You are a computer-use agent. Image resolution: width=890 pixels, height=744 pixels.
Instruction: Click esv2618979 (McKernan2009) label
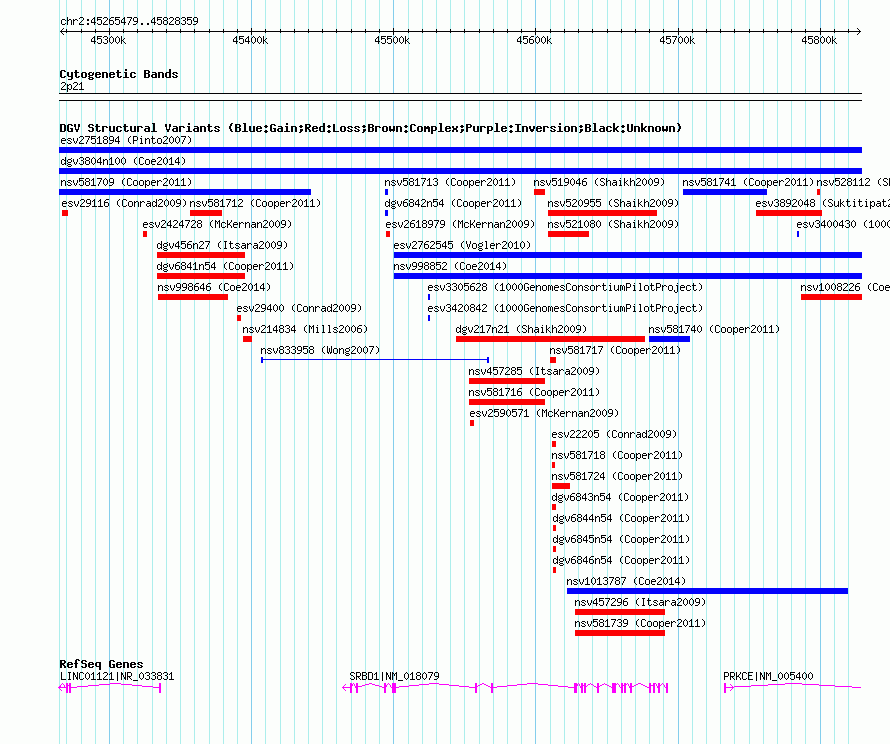click(x=460, y=224)
